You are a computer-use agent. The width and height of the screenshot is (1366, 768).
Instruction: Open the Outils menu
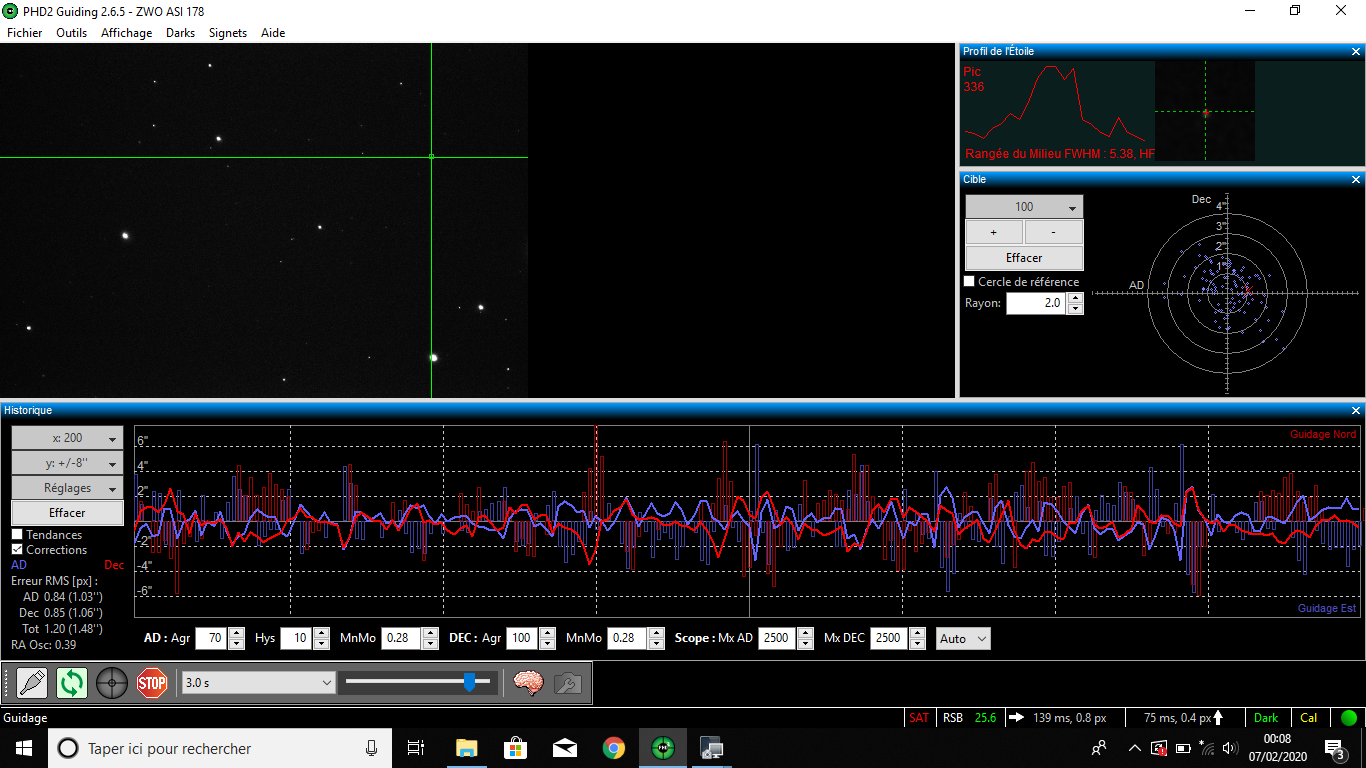coord(71,33)
